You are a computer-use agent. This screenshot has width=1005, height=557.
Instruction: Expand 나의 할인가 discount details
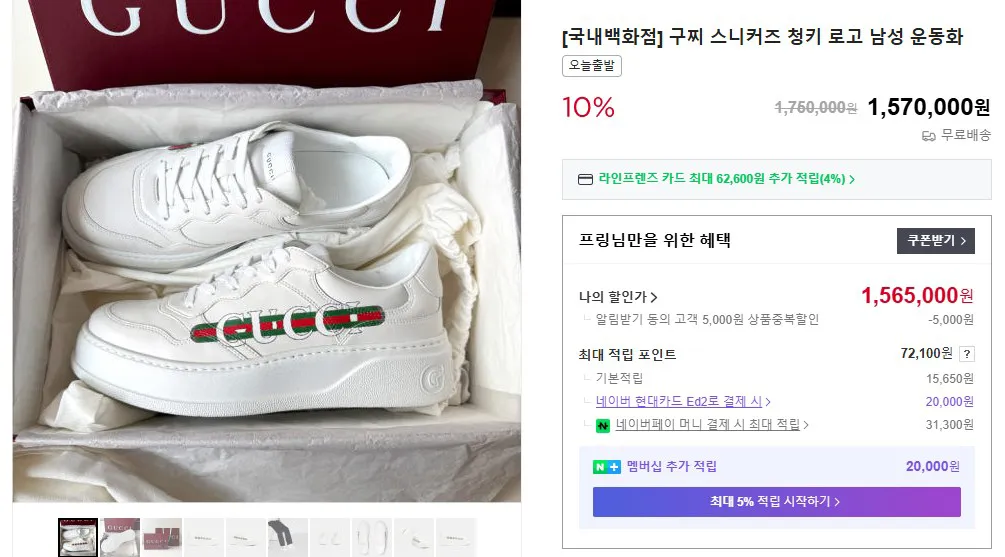[x=618, y=297]
